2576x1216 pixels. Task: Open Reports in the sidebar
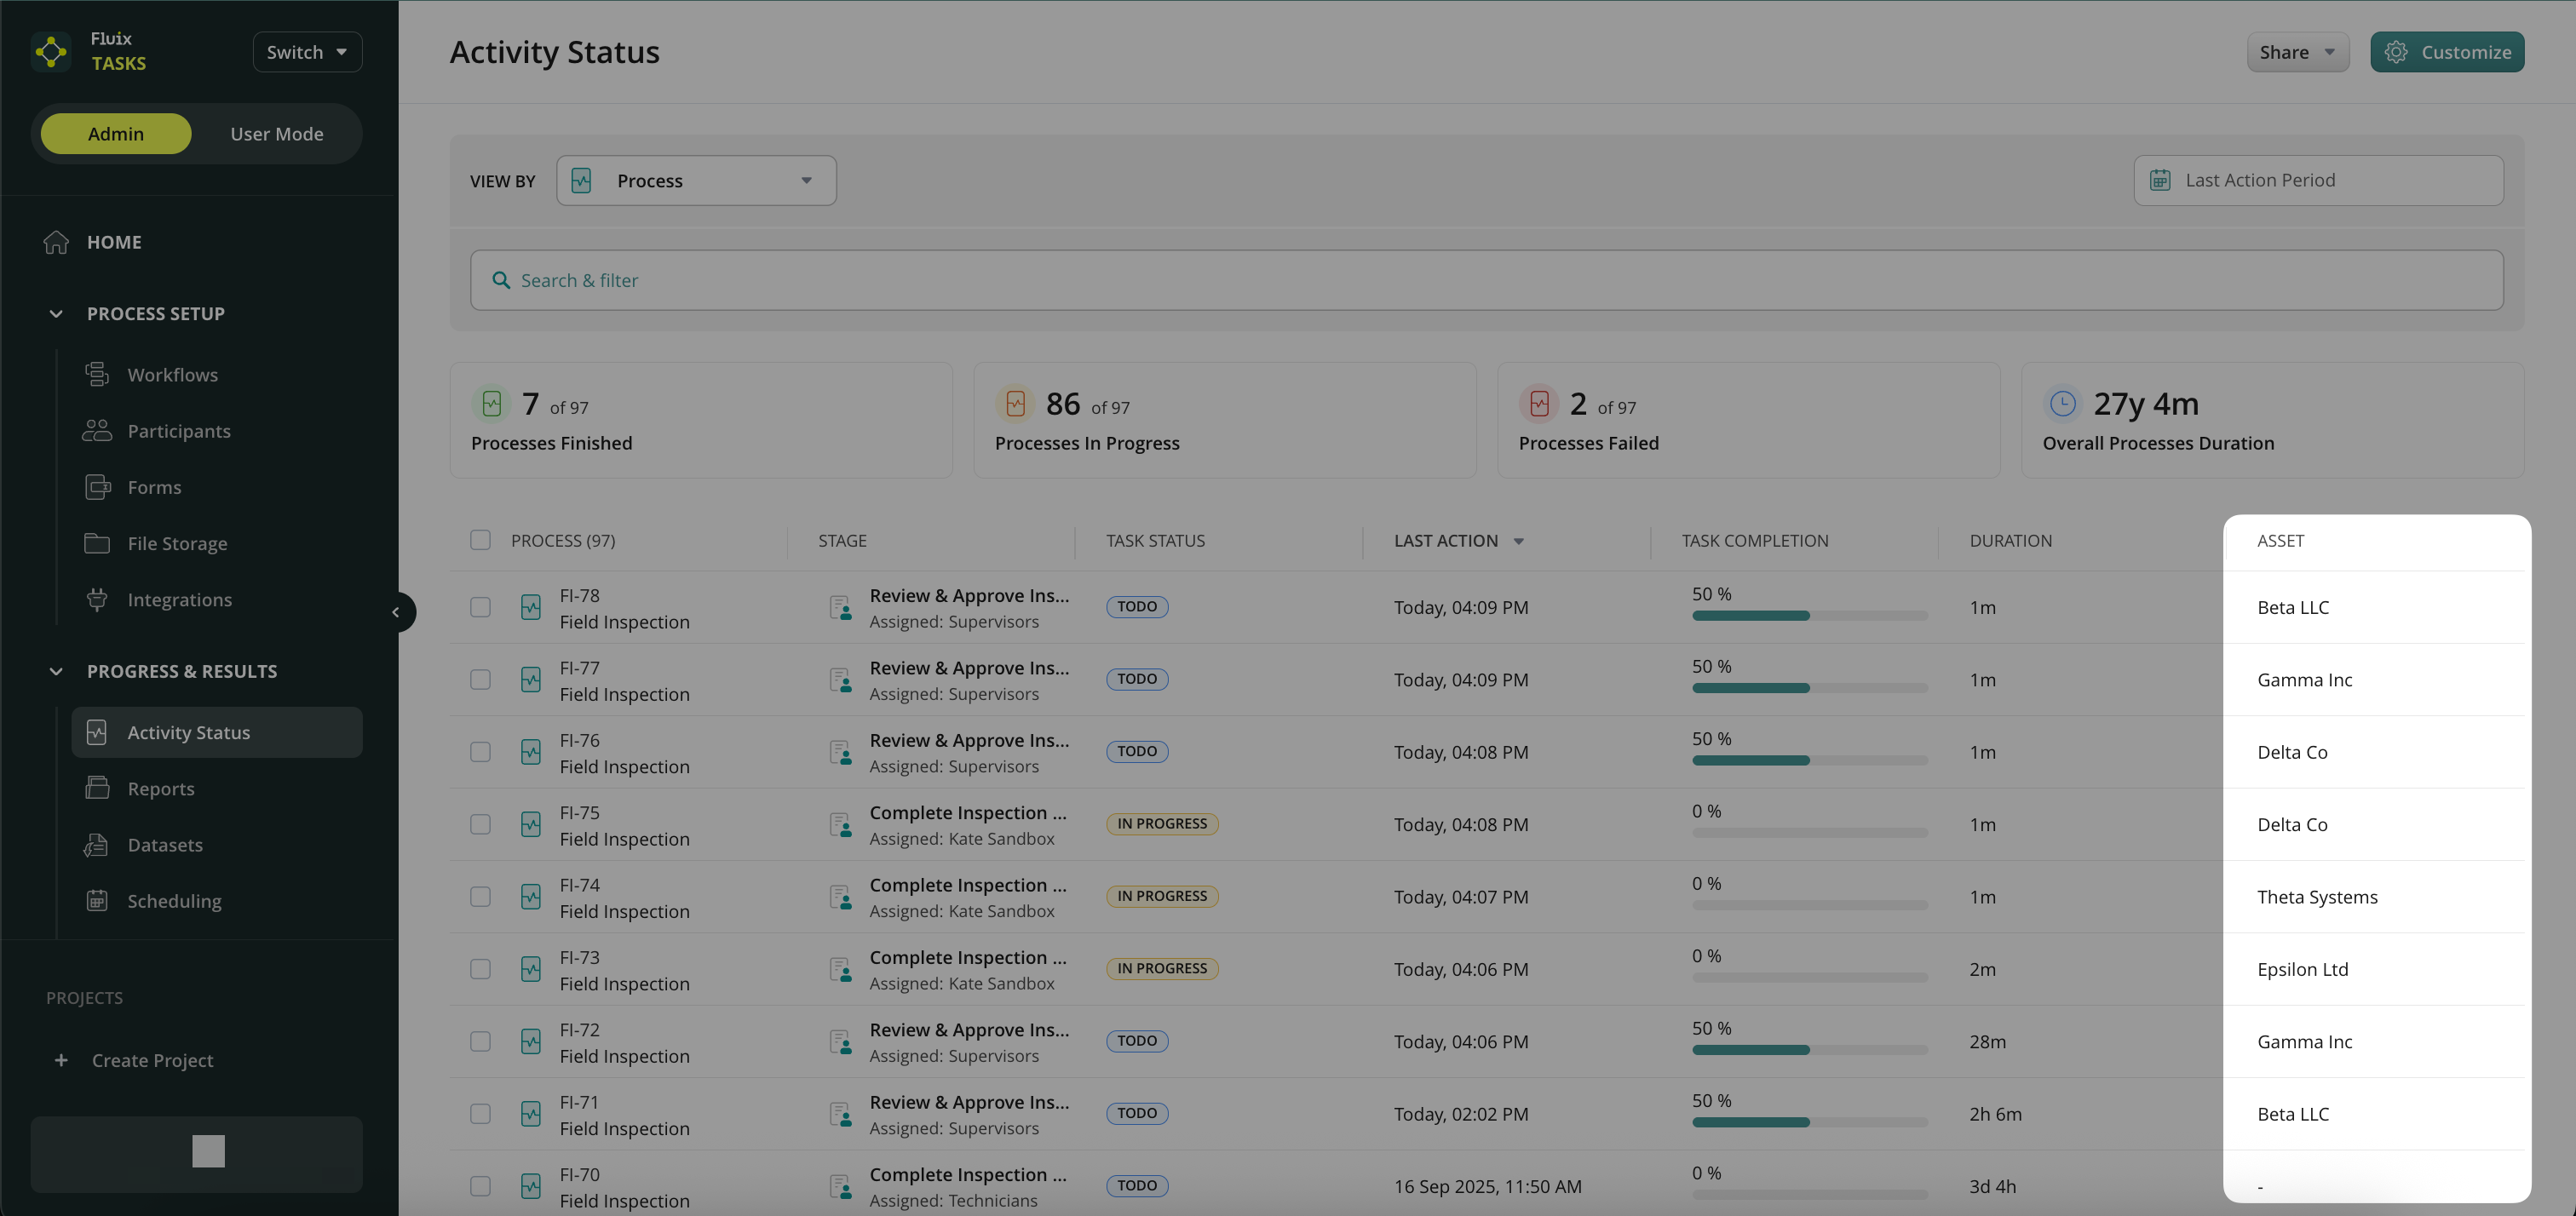click(161, 788)
